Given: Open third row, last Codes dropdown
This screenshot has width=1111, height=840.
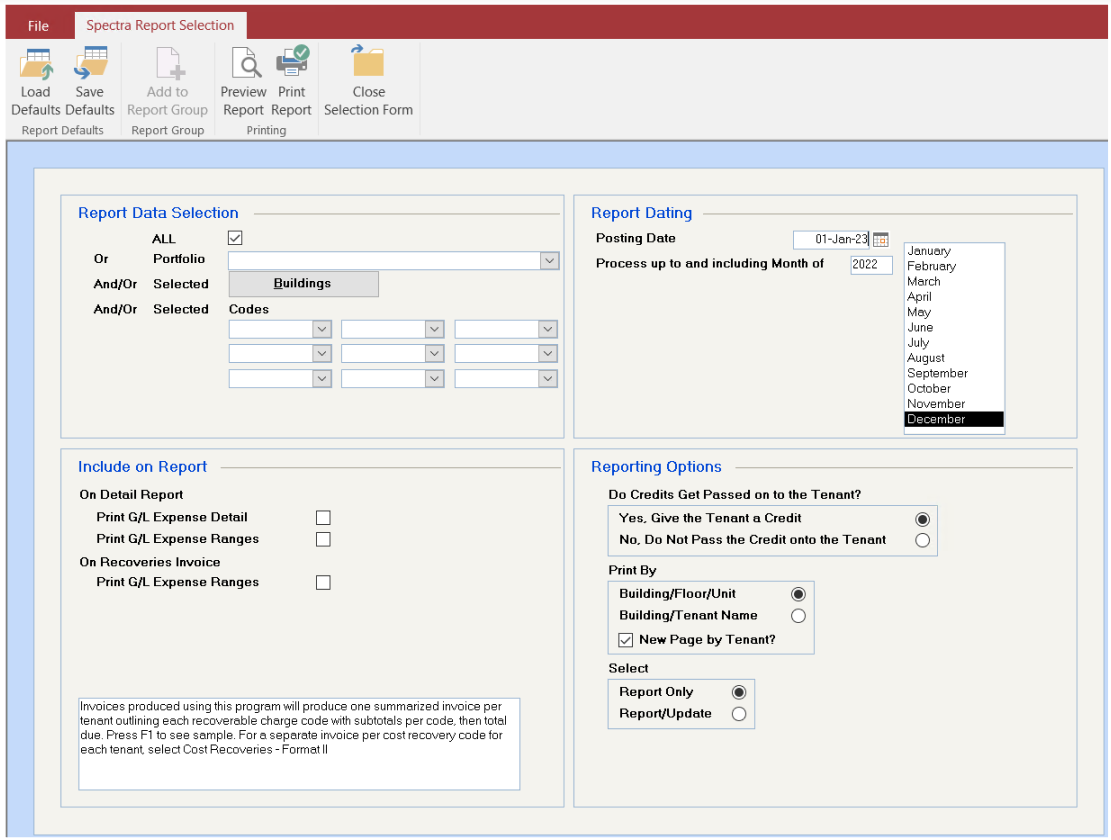Looking at the screenshot, I should [x=548, y=379].
